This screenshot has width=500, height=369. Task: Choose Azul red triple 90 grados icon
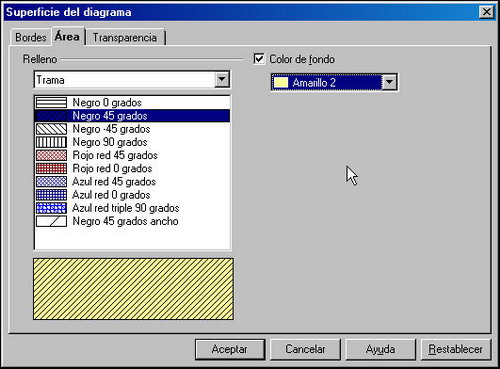point(51,208)
